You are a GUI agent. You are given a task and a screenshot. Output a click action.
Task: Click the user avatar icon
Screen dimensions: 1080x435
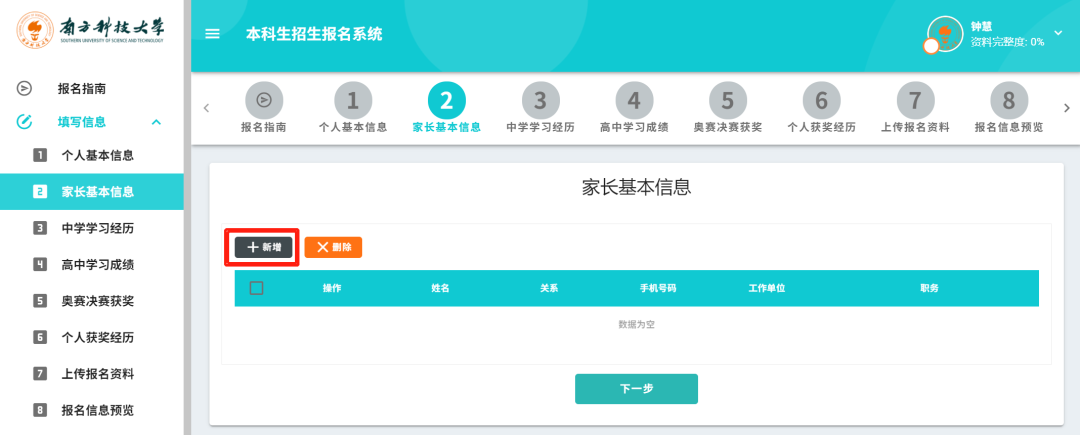click(944, 33)
